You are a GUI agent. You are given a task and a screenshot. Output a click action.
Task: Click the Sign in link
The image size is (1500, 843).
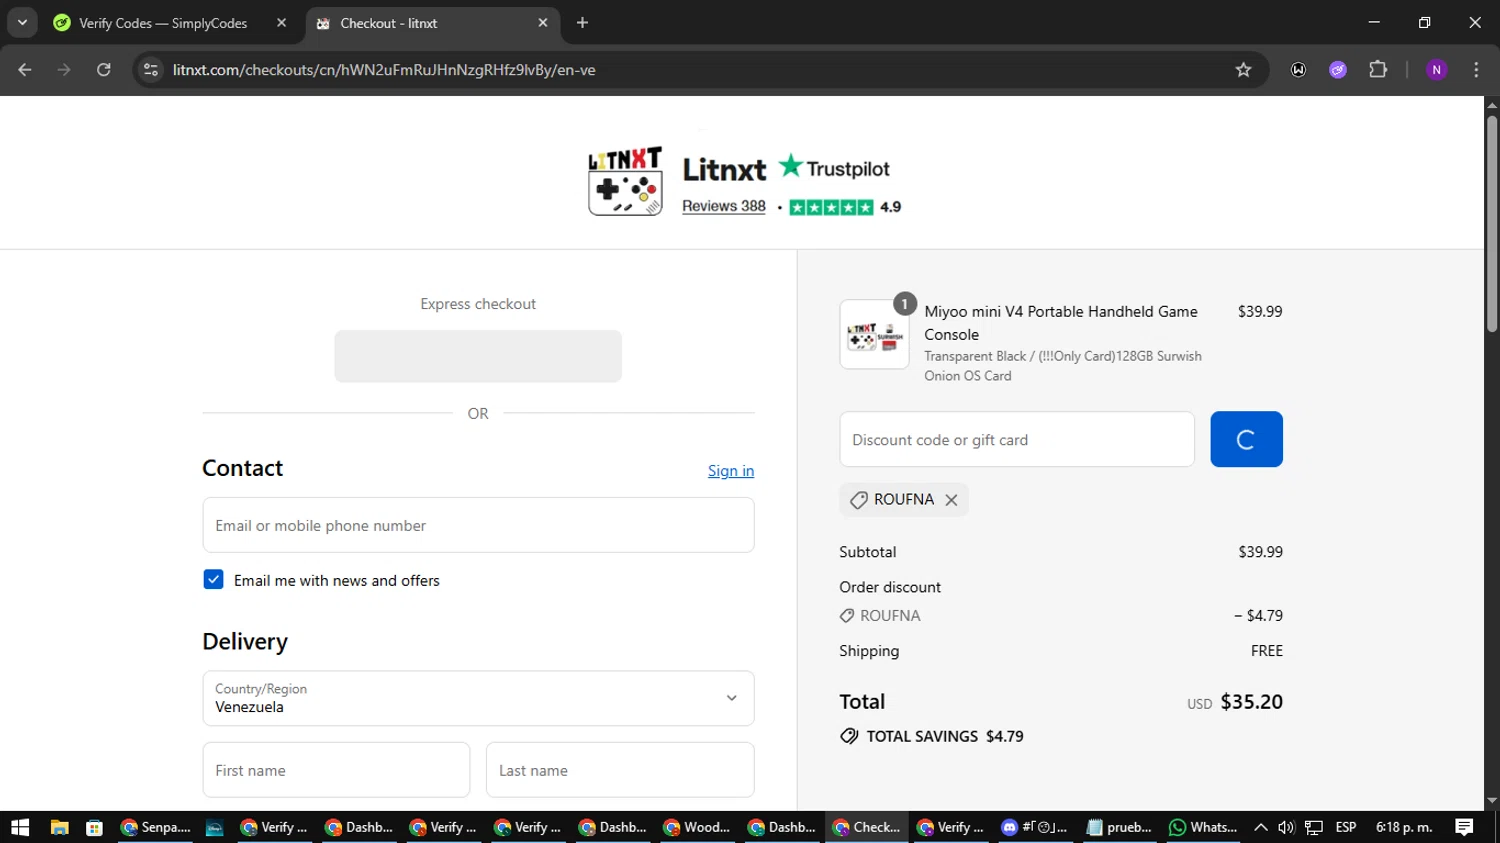pyautogui.click(x=731, y=471)
